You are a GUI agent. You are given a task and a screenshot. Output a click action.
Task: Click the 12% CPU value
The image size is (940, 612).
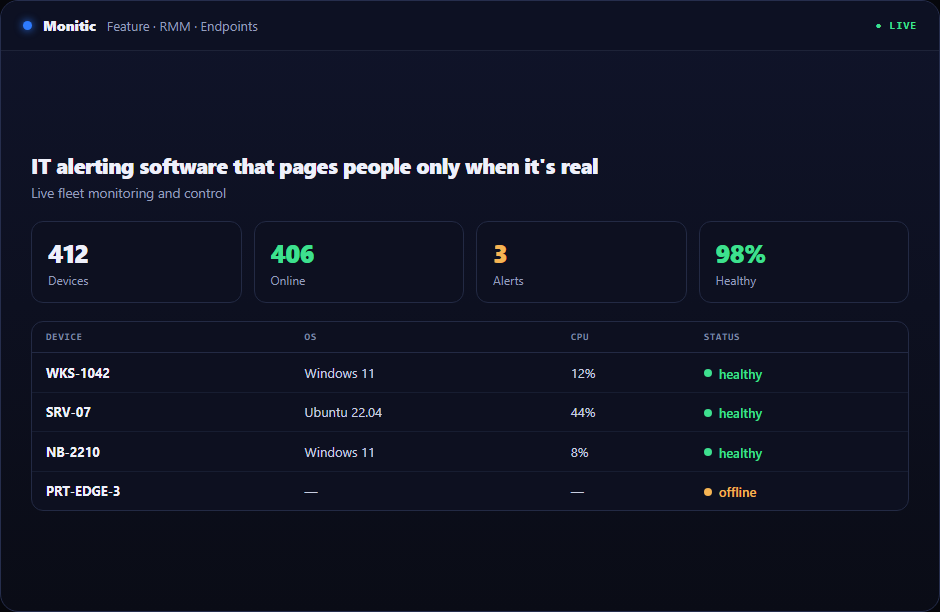pos(583,373)
